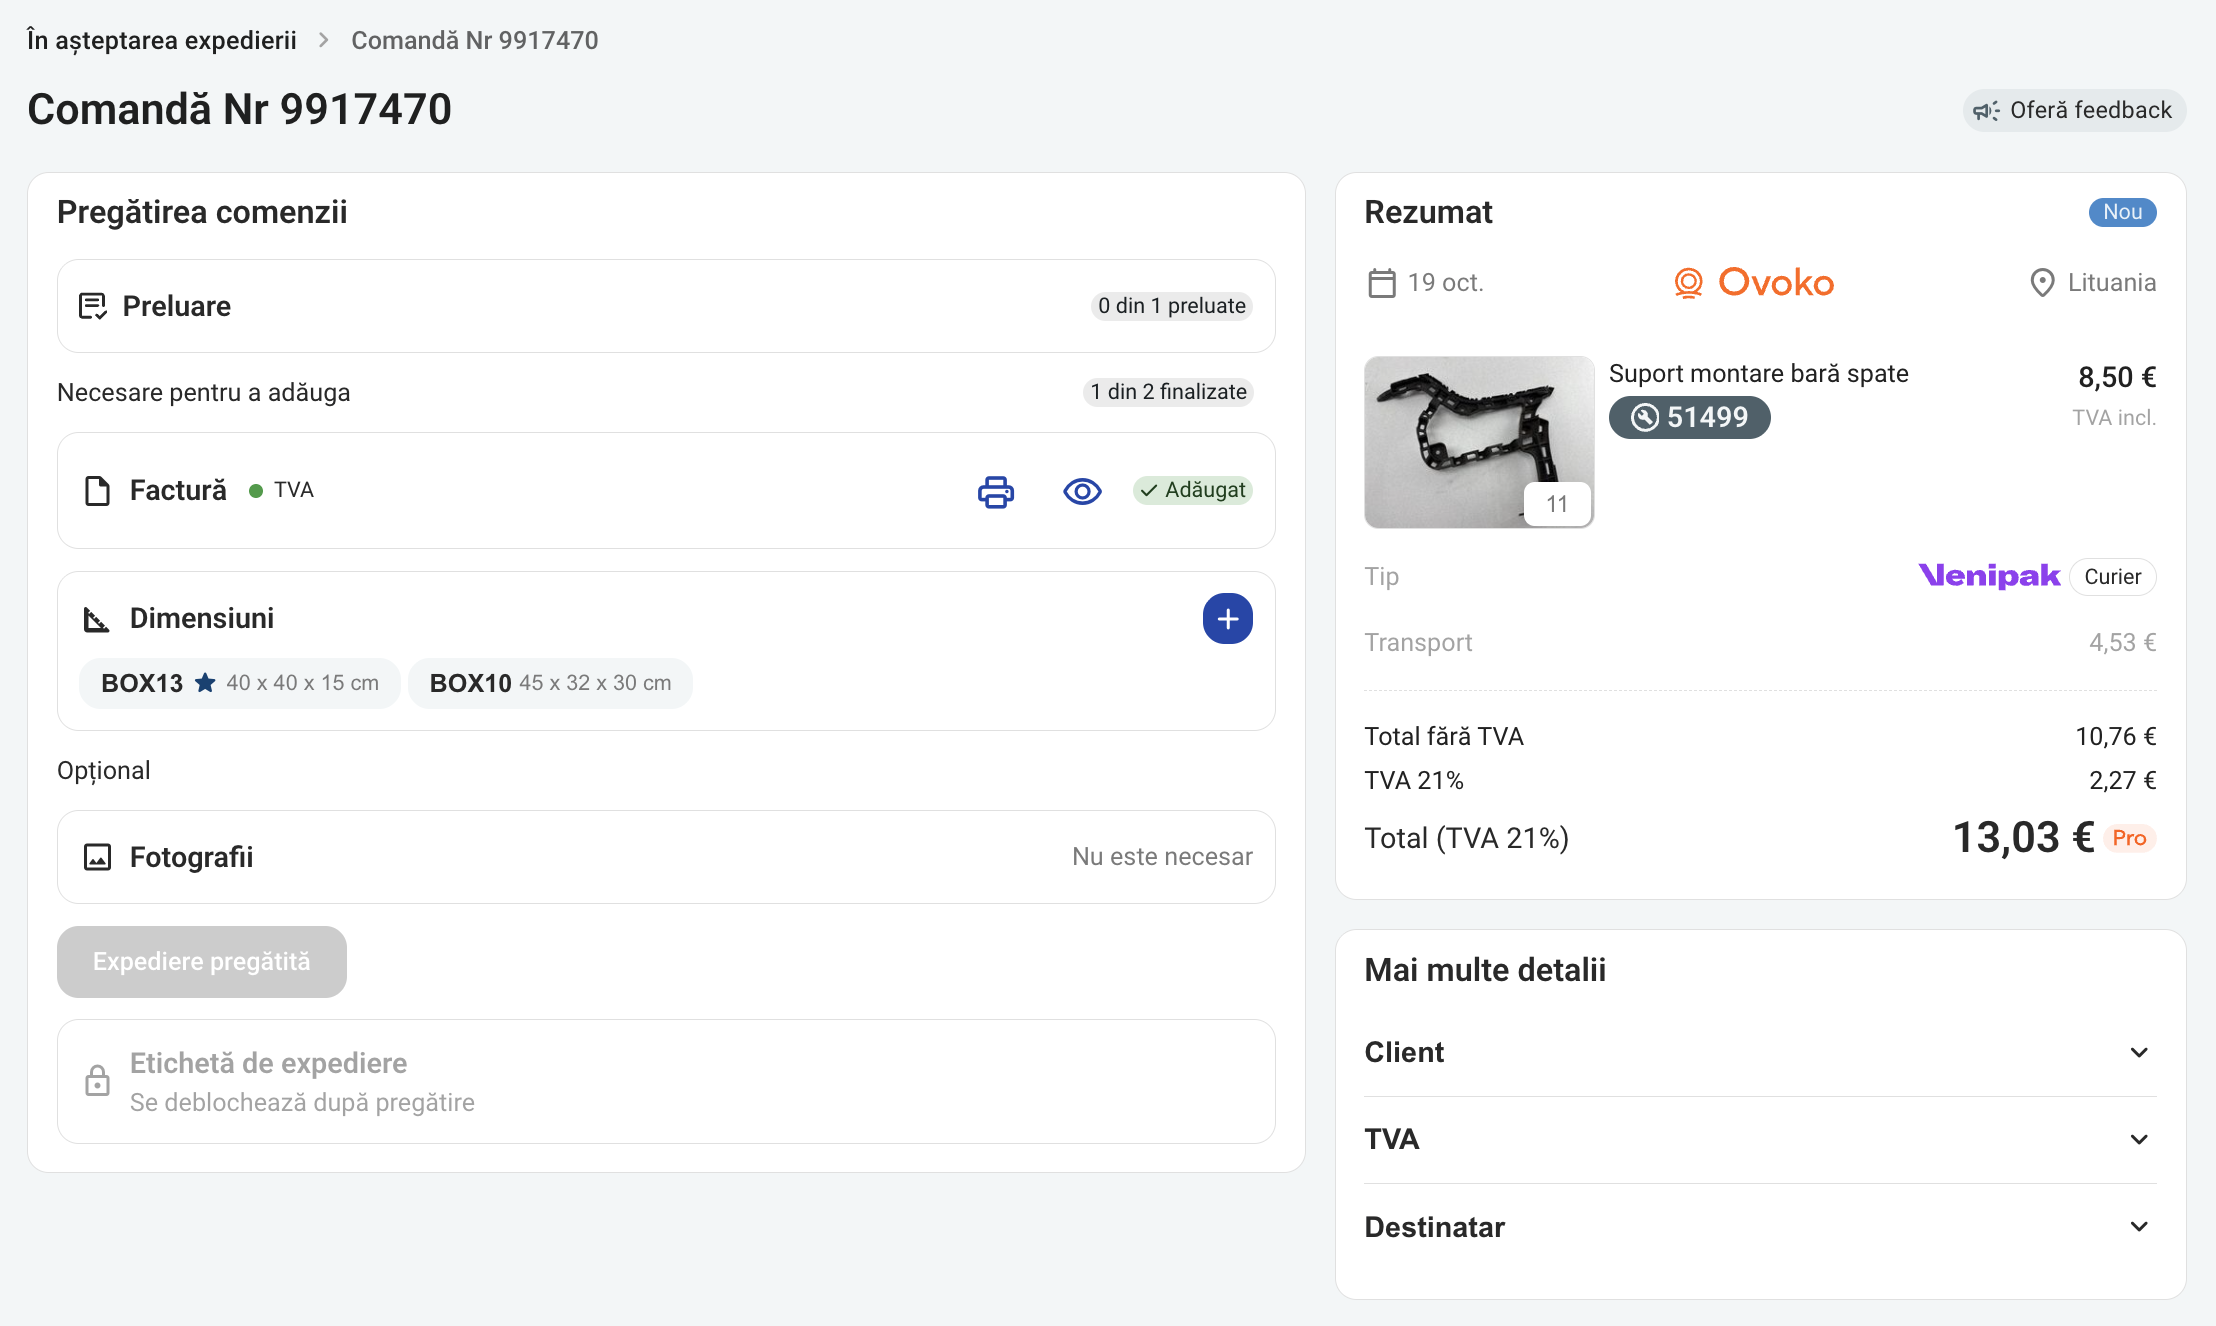Click the 0 din 1 preluate badge
This screenshot has height=1326, width=2216.
pyautogui.click(x=1171, y=306)
